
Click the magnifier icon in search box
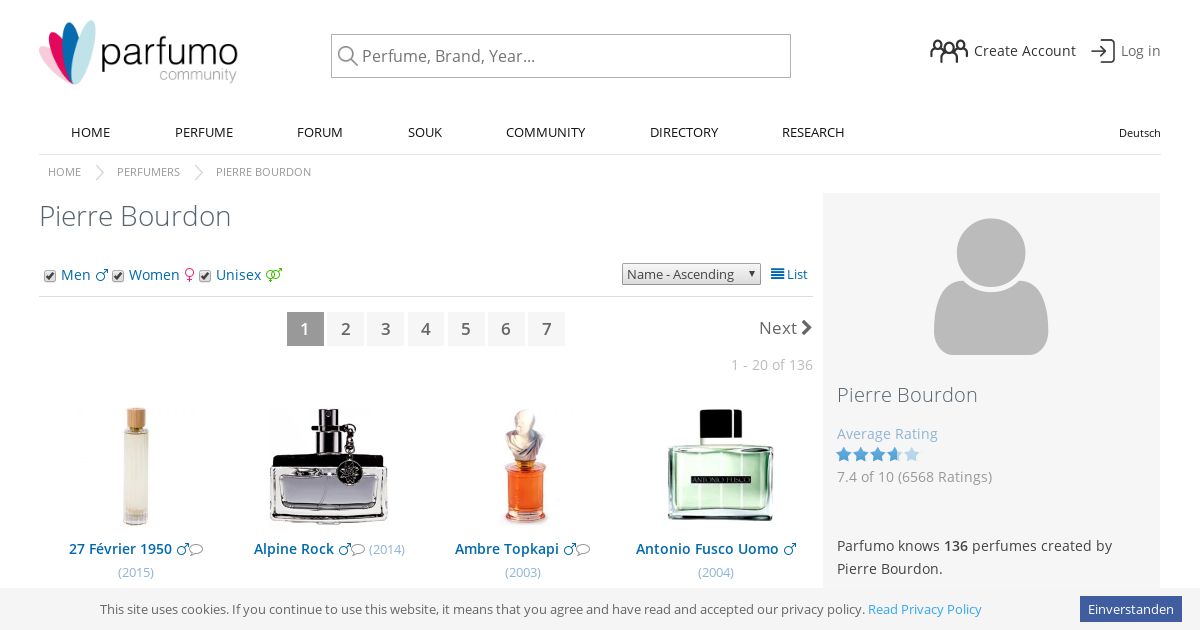[347, 56]
